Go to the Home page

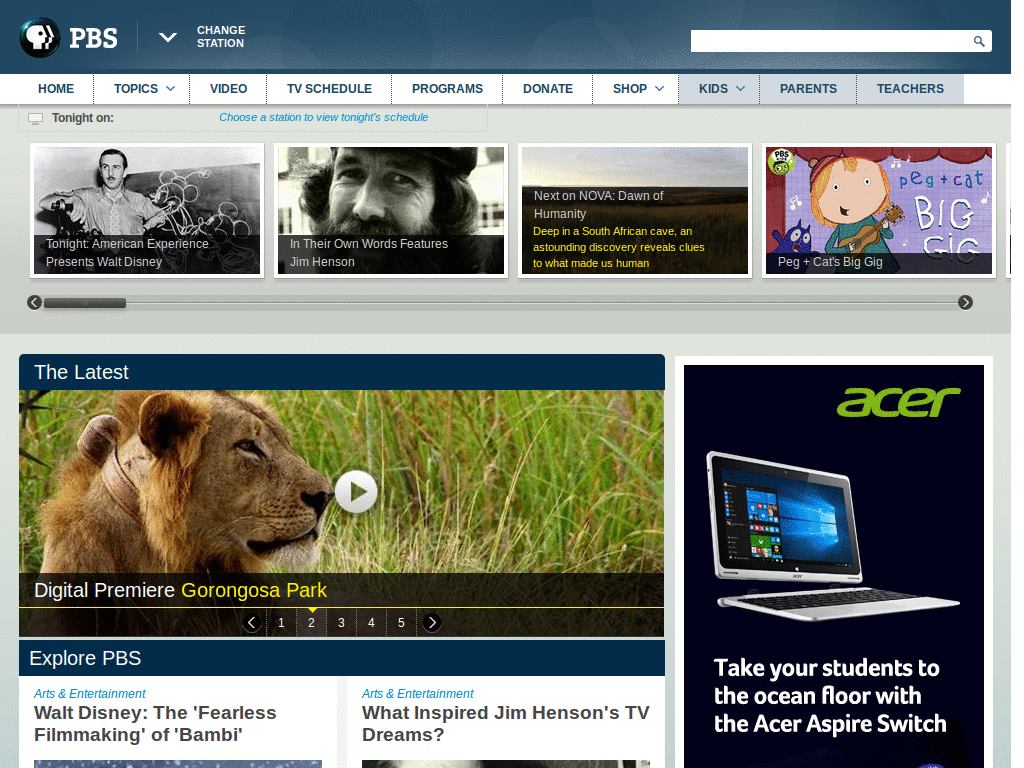tap(56, 89)
